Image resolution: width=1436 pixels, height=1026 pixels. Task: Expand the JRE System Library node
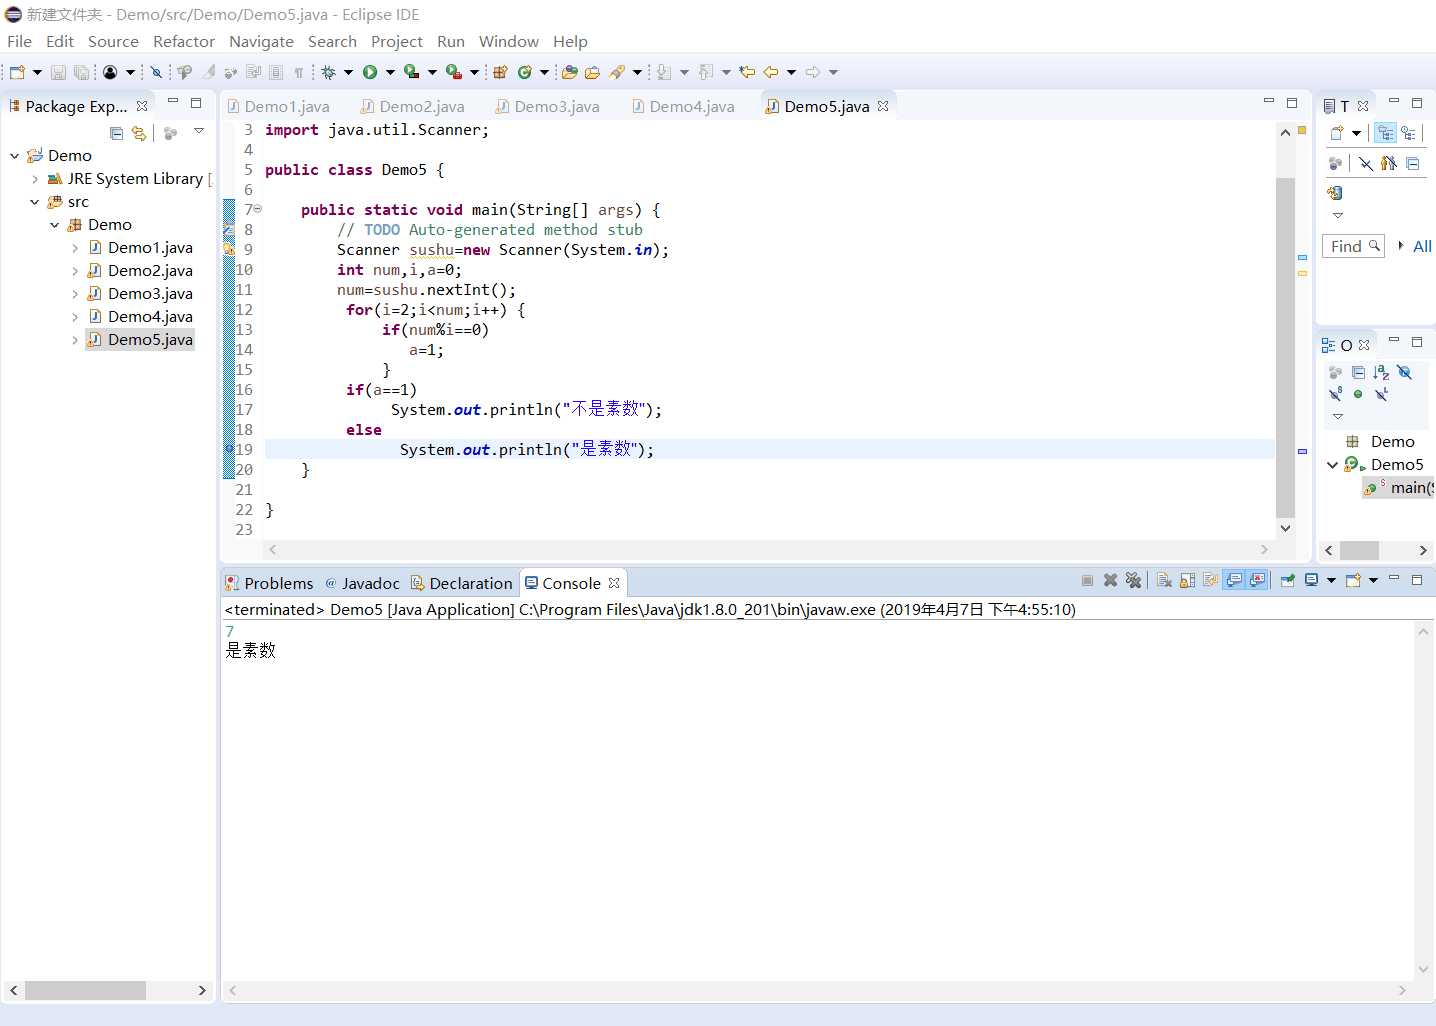click(35, 179)
